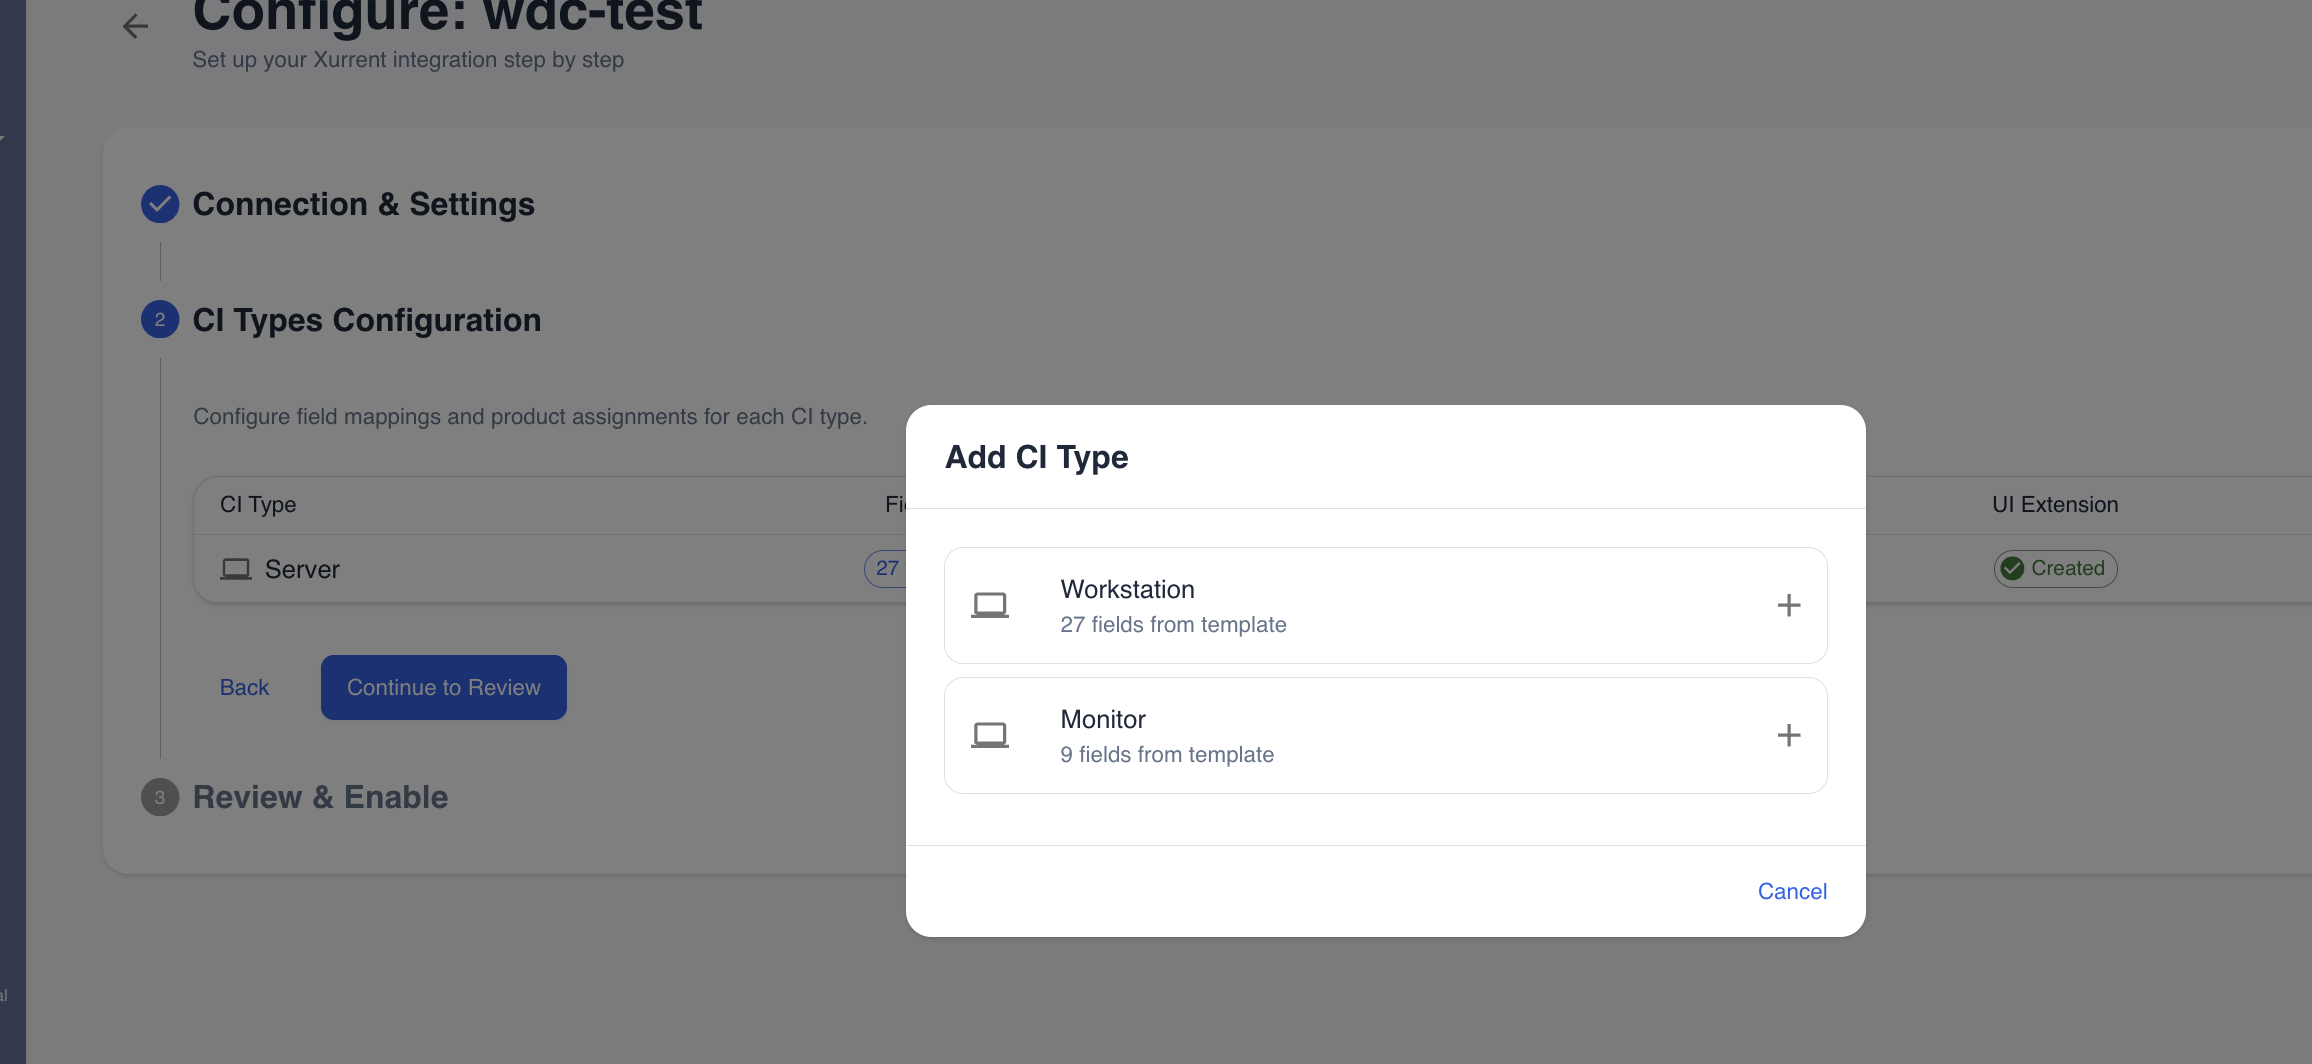Click the step 2 circle for CI Types Configuration

tap(159, 320)
